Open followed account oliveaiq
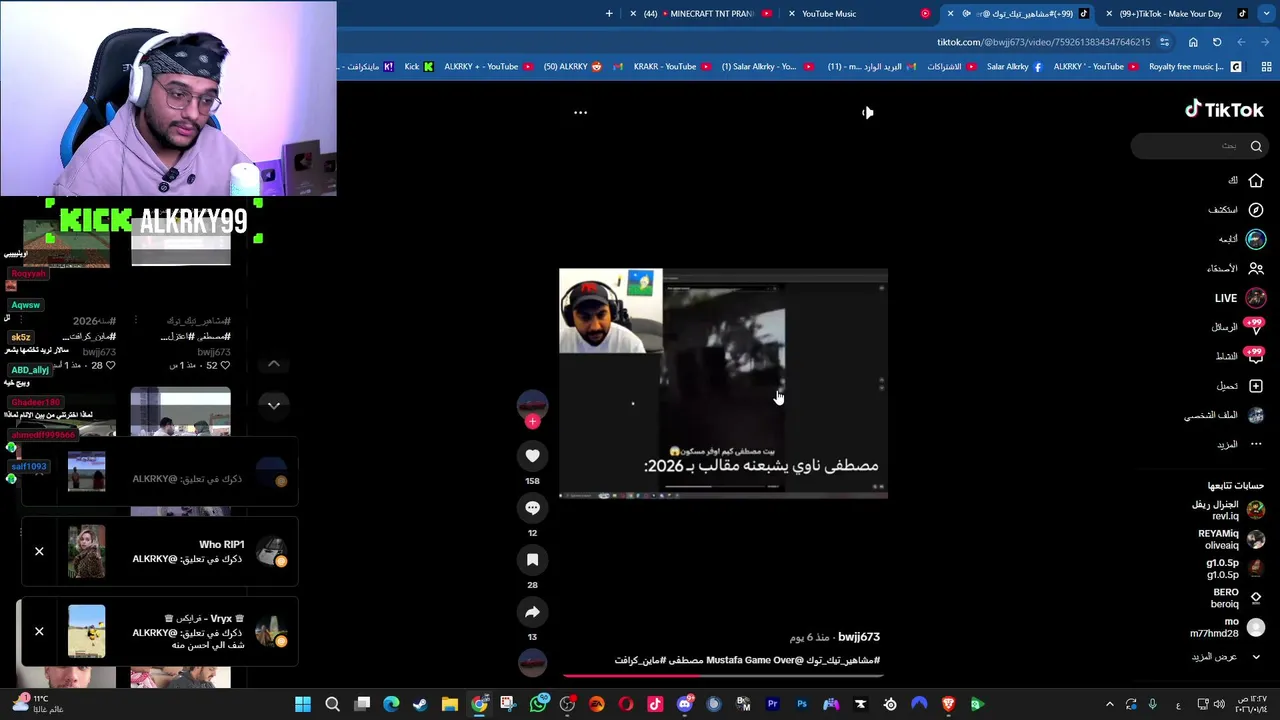This screenshot has width=1280, height=720. pos(1231,540)
